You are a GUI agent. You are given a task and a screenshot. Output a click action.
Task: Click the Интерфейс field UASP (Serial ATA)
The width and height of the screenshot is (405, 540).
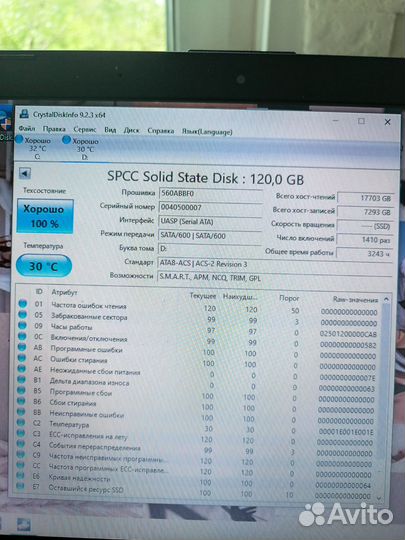pos(210,222)
